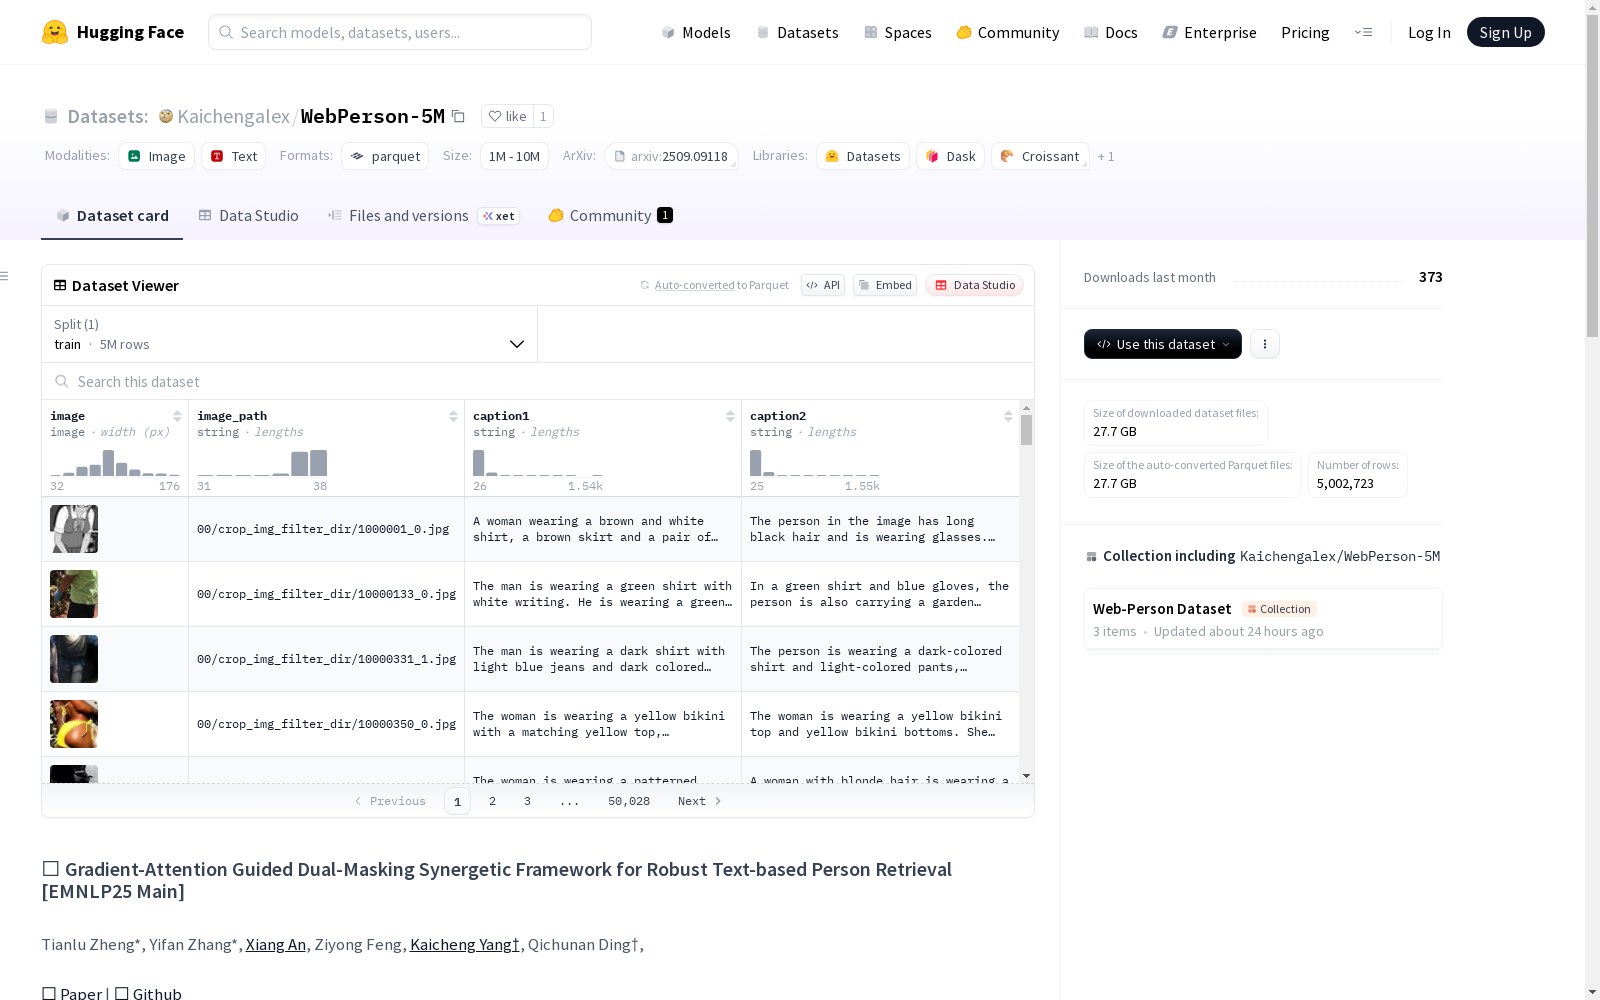Switch to the Dataset card tab

click(x=112, y=216)
